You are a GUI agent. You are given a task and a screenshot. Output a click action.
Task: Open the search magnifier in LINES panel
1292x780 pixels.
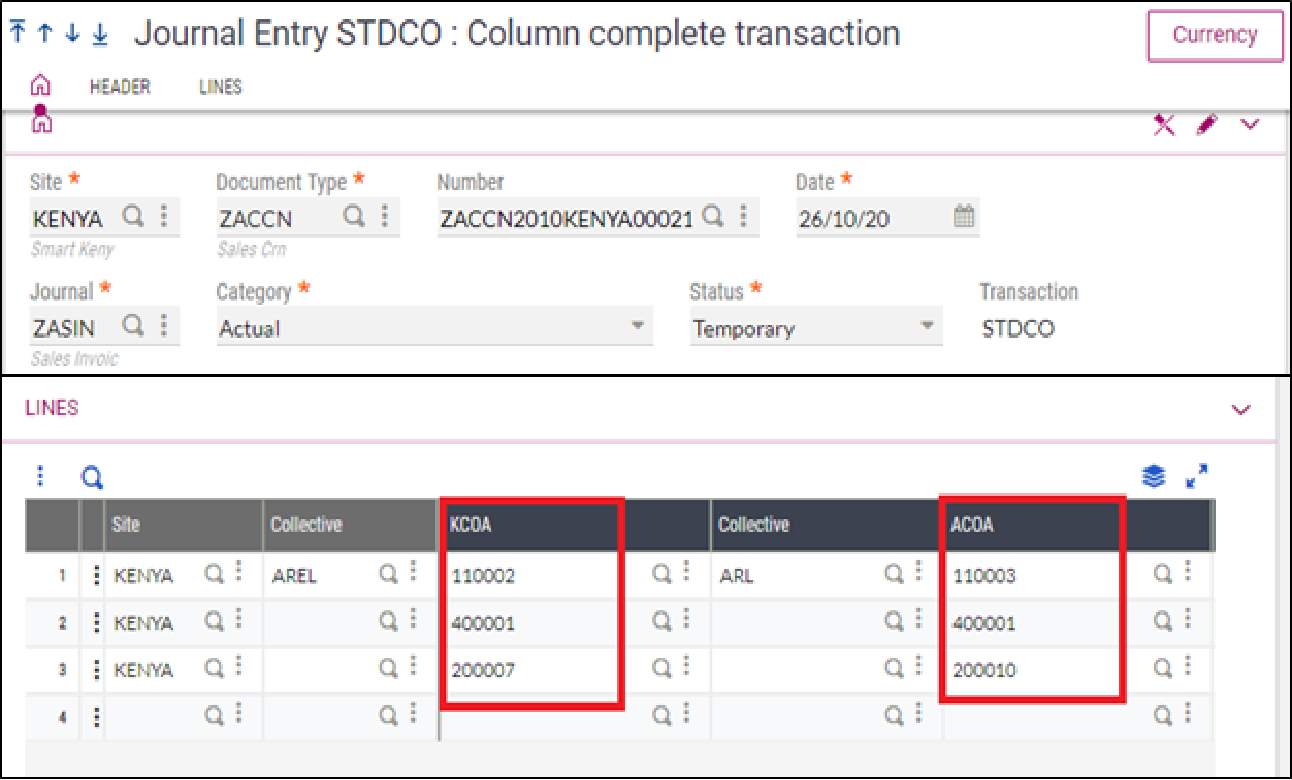(x=91, y=477)
